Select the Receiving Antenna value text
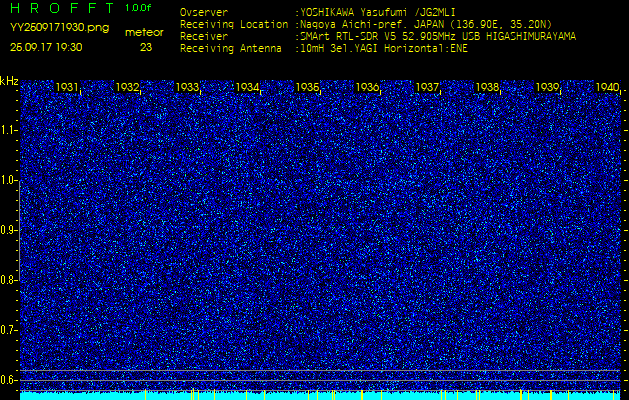 coord(384,49)
